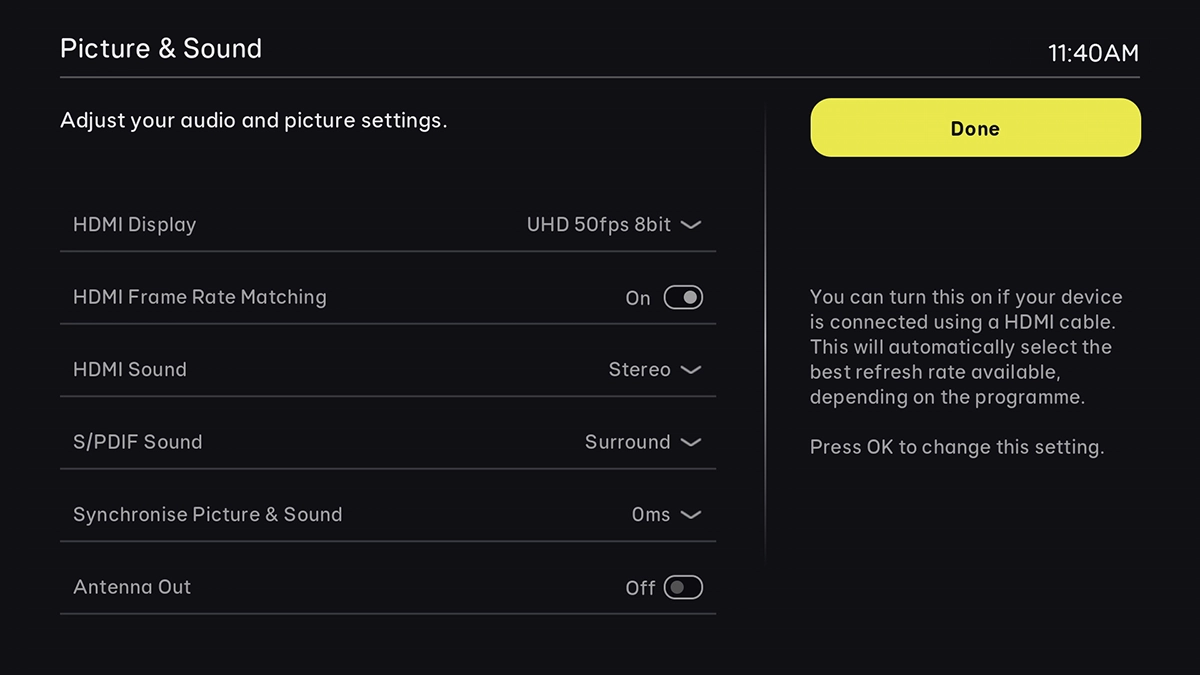The image size is (1200, 675).
Task: Select the Synchronise Picture & Sound label
Action: [207, 515]
